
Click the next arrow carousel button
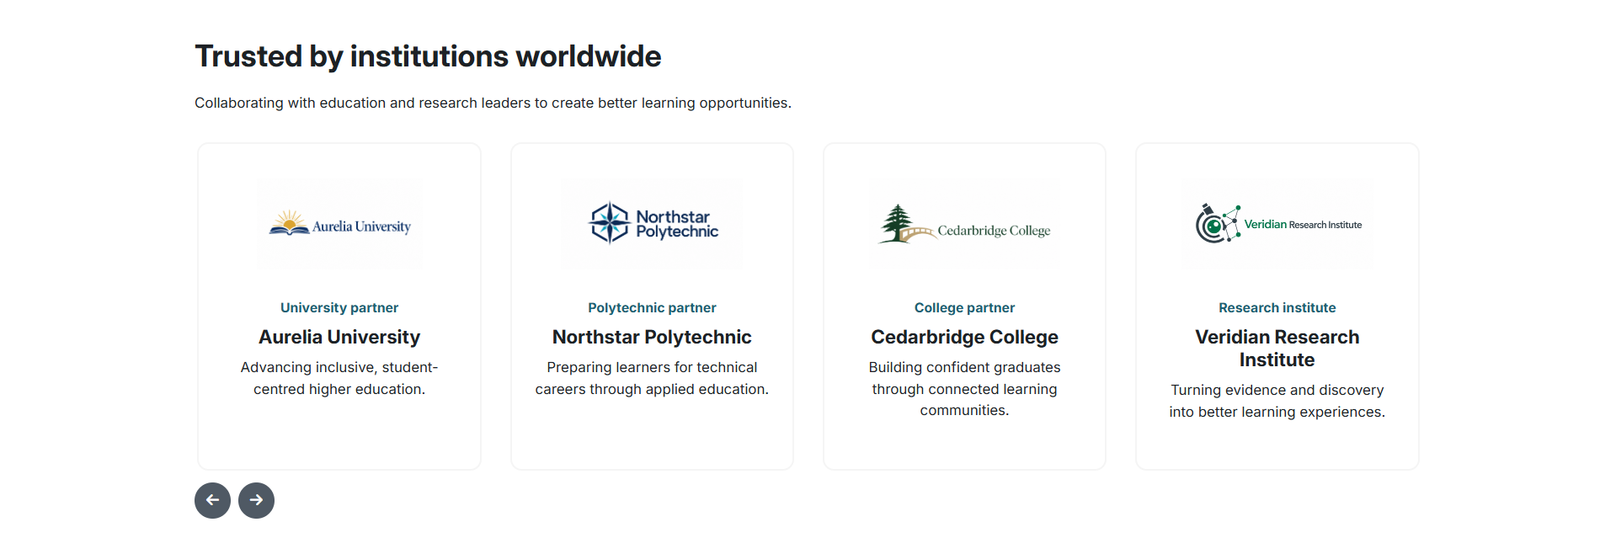click(256, 500)
